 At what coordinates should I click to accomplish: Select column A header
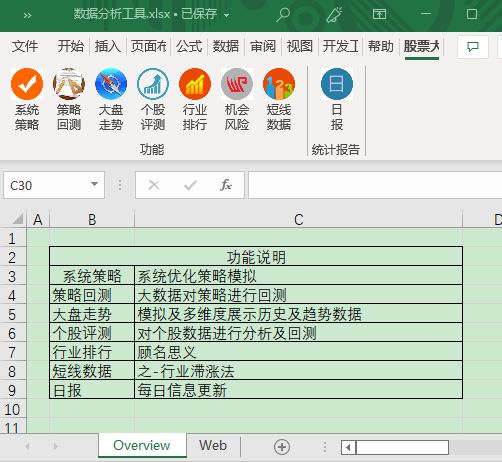[x=38, y=219]
